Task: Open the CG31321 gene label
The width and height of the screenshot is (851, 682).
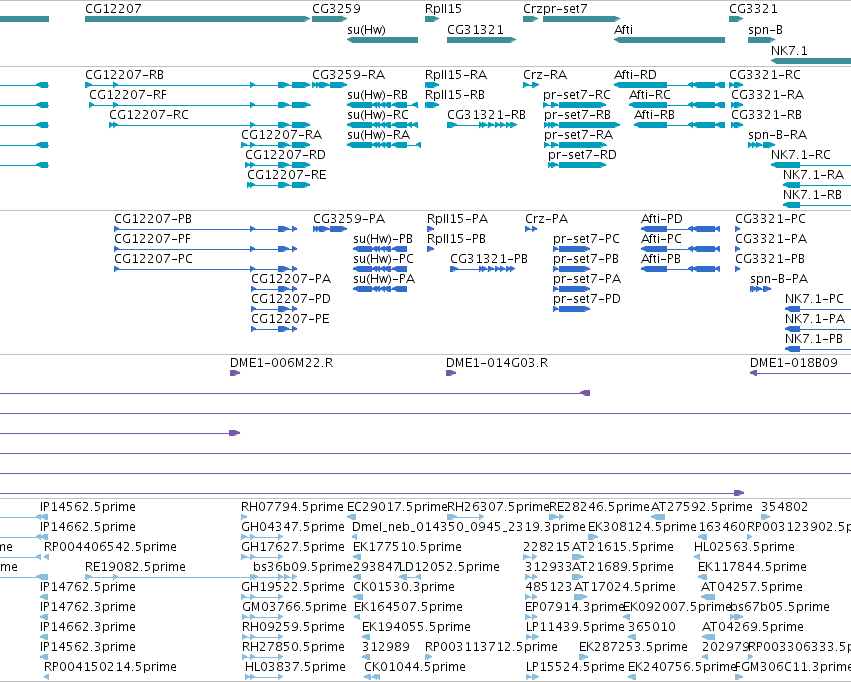Action: pyautogui.click(x=475, y=29)
